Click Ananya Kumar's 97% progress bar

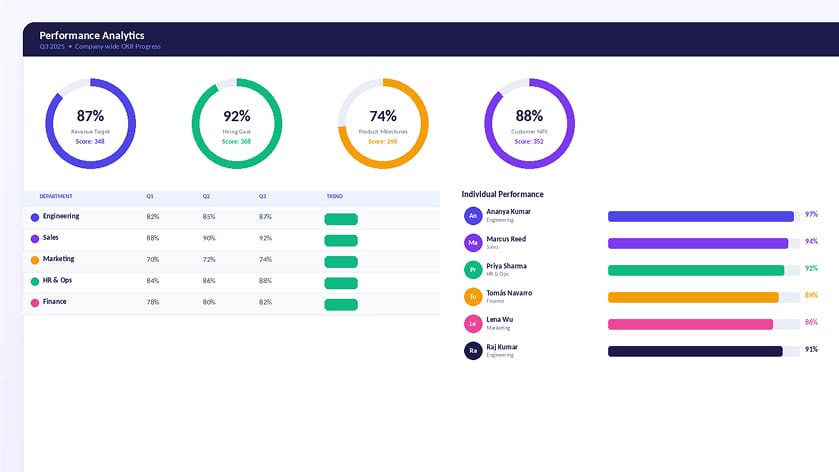(x=704, y=216)
